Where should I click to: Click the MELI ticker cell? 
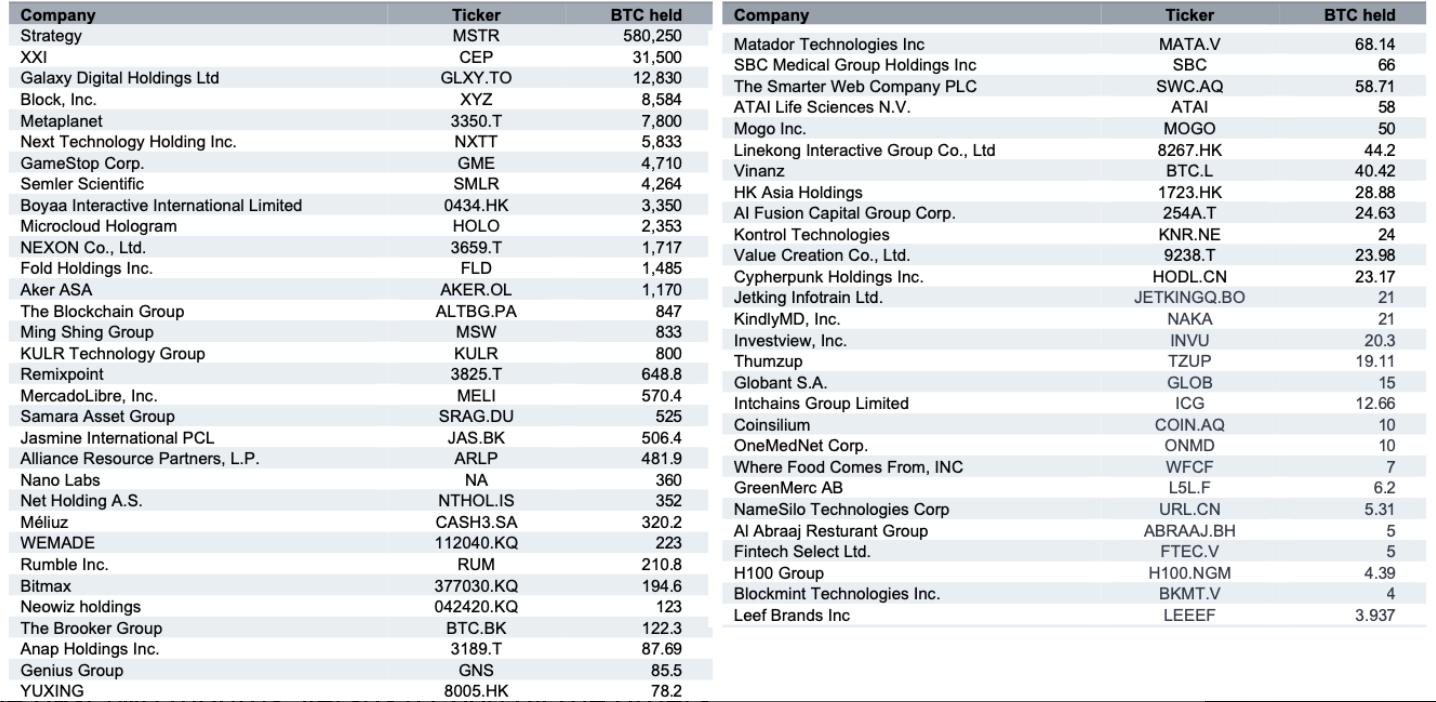pos(476,396)
